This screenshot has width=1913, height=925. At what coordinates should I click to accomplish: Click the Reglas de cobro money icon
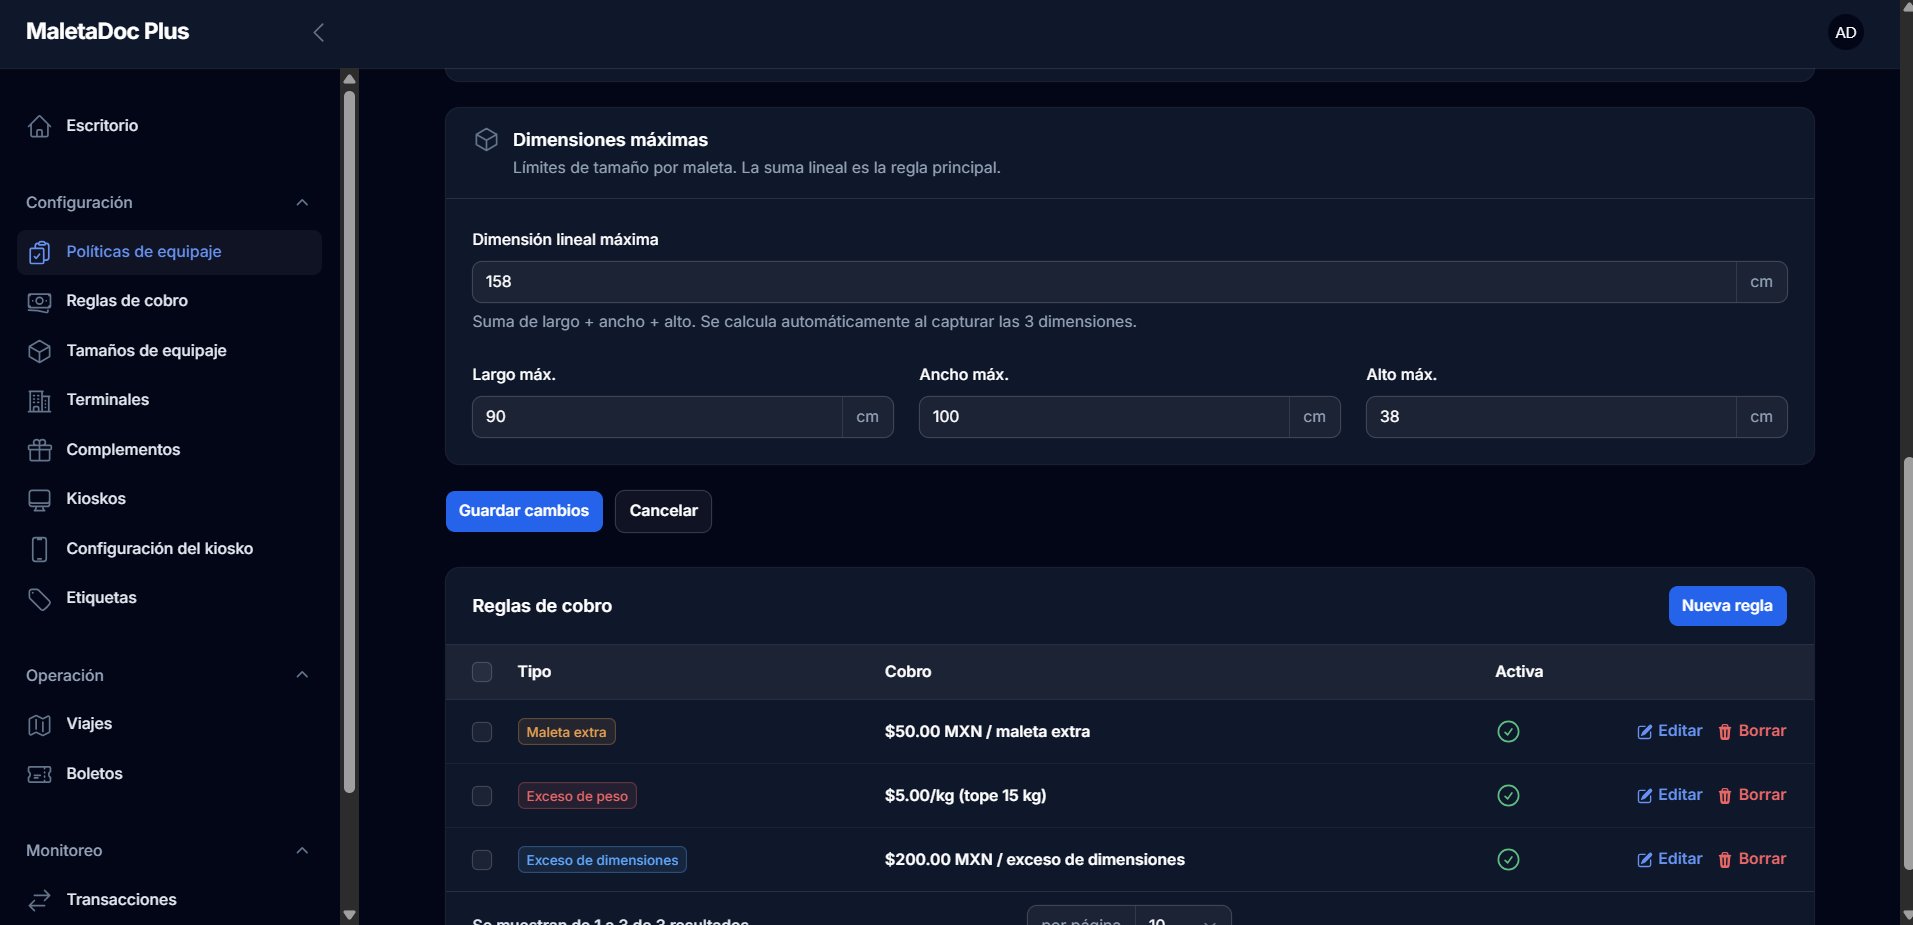pos(39,302)
